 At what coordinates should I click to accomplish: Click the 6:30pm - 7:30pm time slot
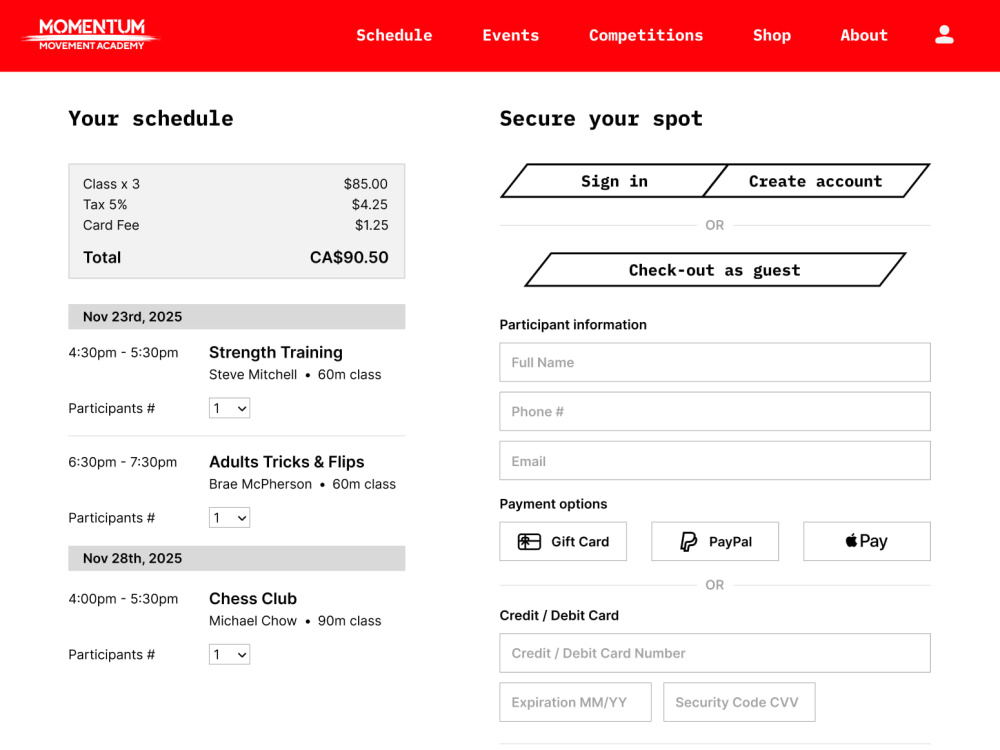122,462
